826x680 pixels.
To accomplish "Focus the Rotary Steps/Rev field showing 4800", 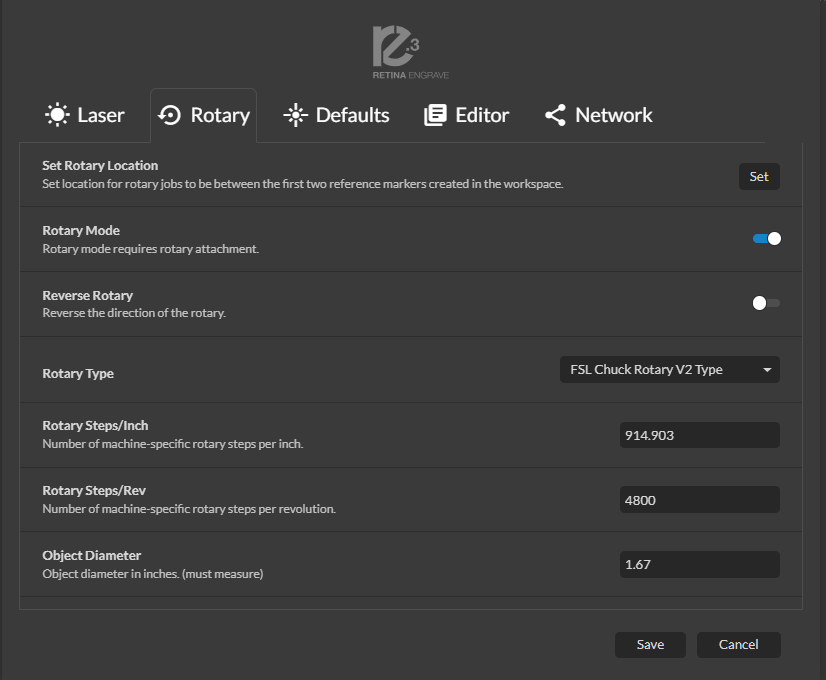I will click(x=699, y=500).
